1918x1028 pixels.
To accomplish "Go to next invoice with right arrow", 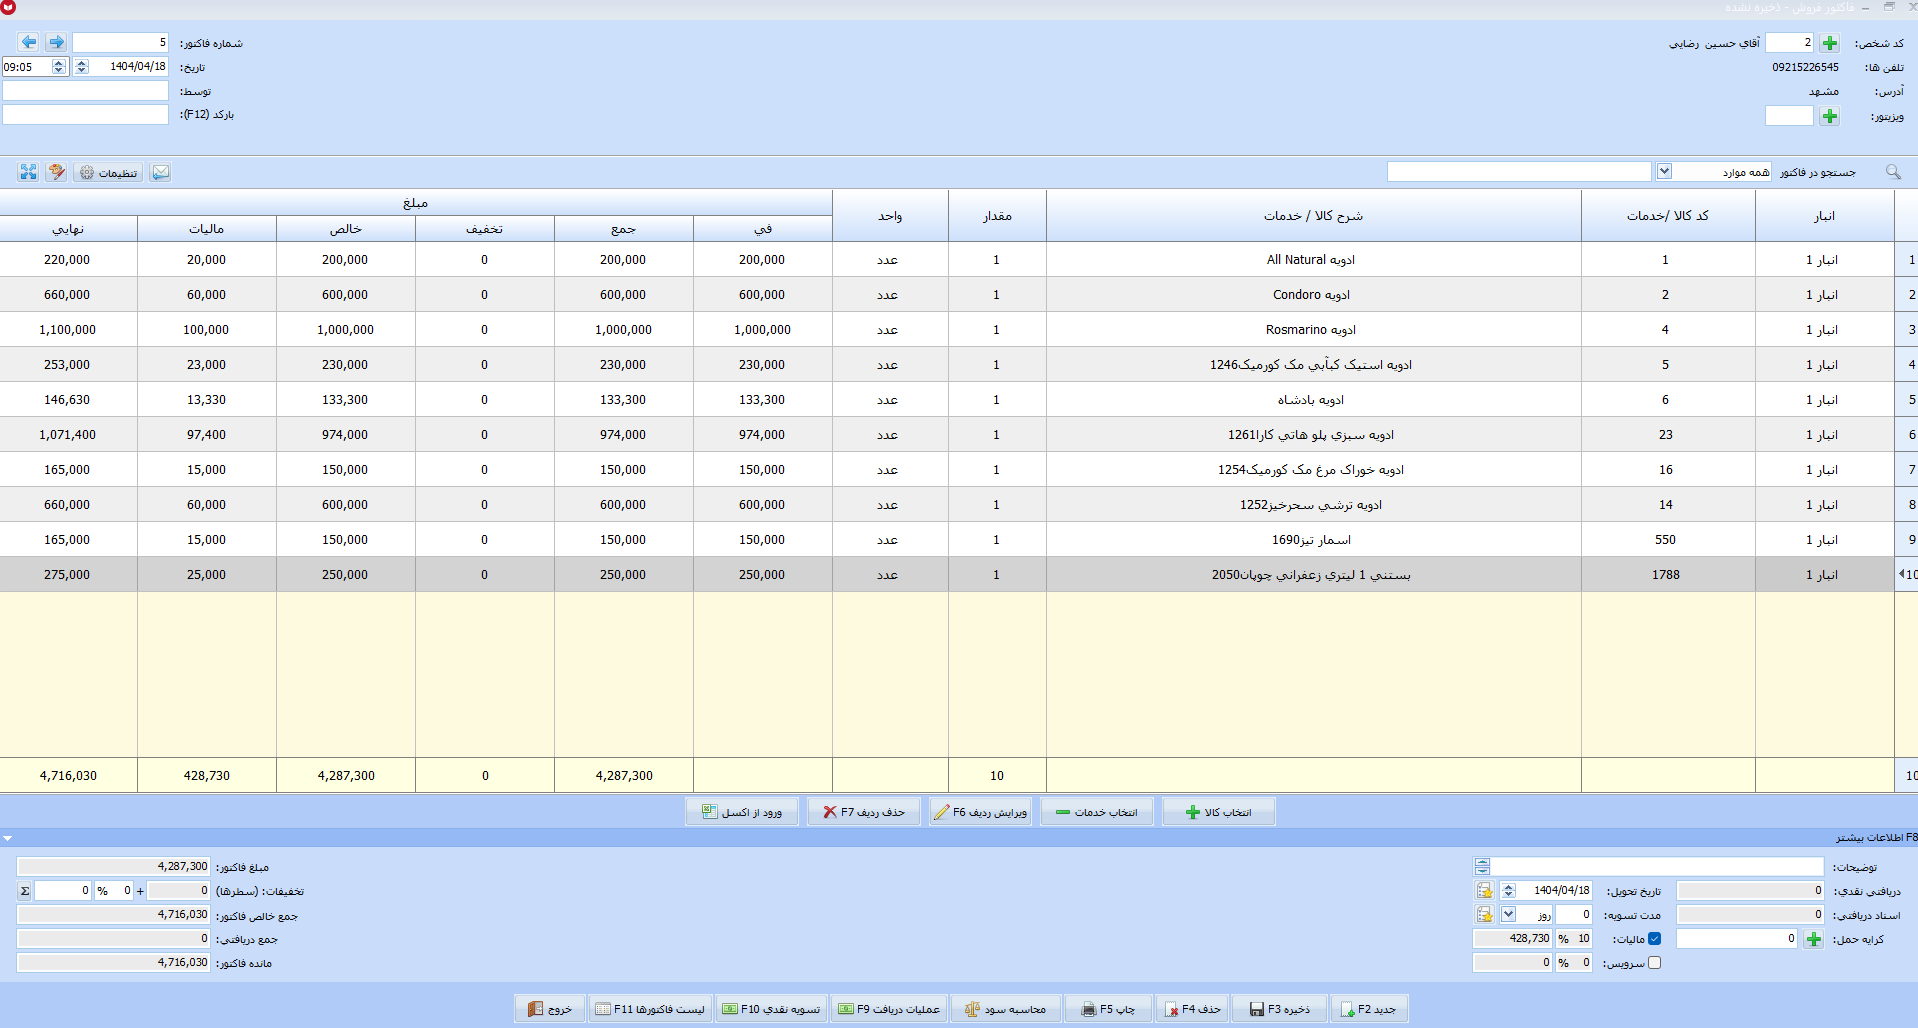I will coord(56,42).
